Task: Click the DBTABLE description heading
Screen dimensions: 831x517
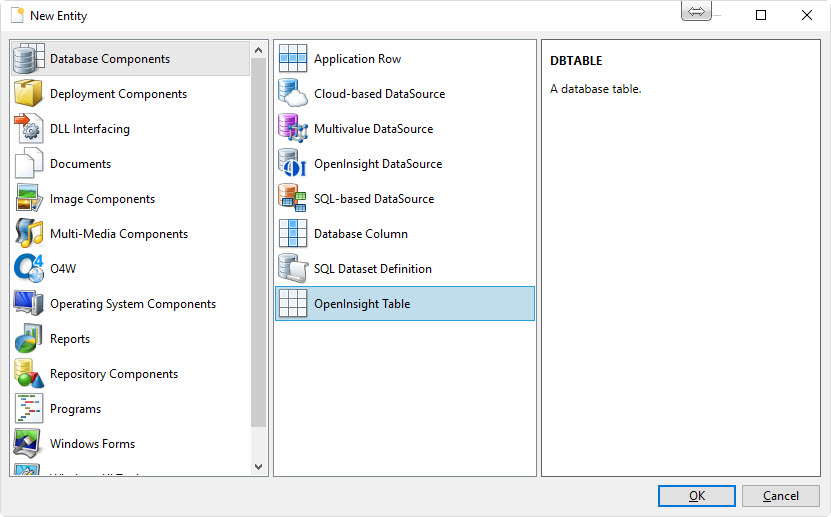Action: pos(576,60)
